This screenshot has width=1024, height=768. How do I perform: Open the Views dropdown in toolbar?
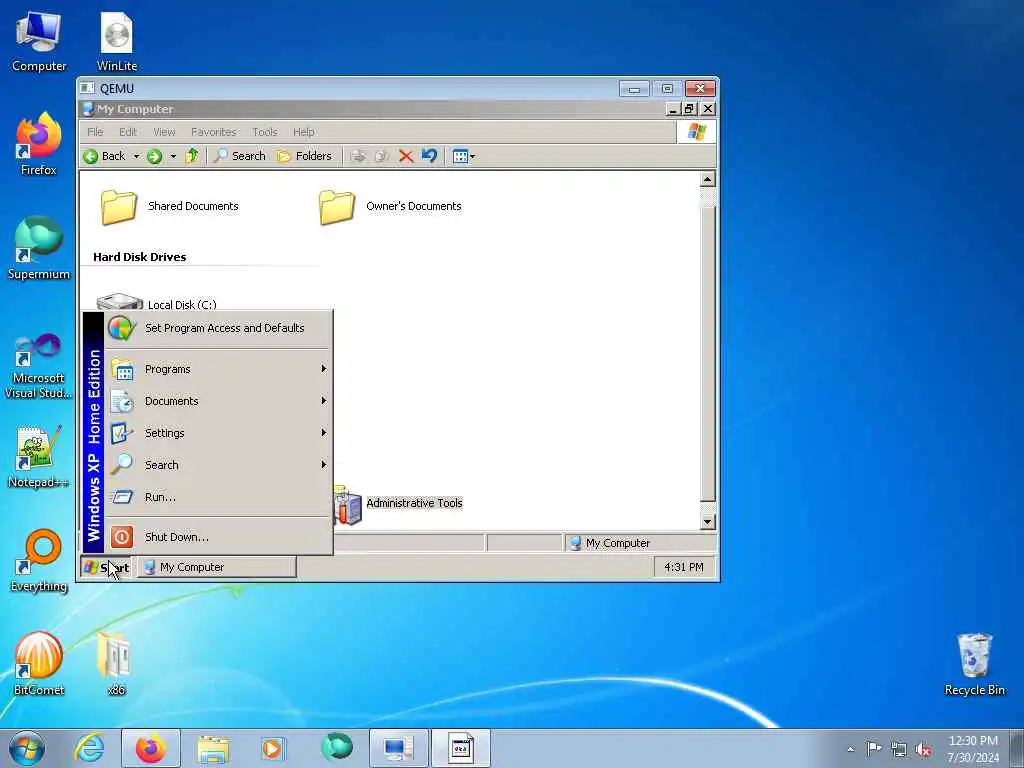[464, 156]
